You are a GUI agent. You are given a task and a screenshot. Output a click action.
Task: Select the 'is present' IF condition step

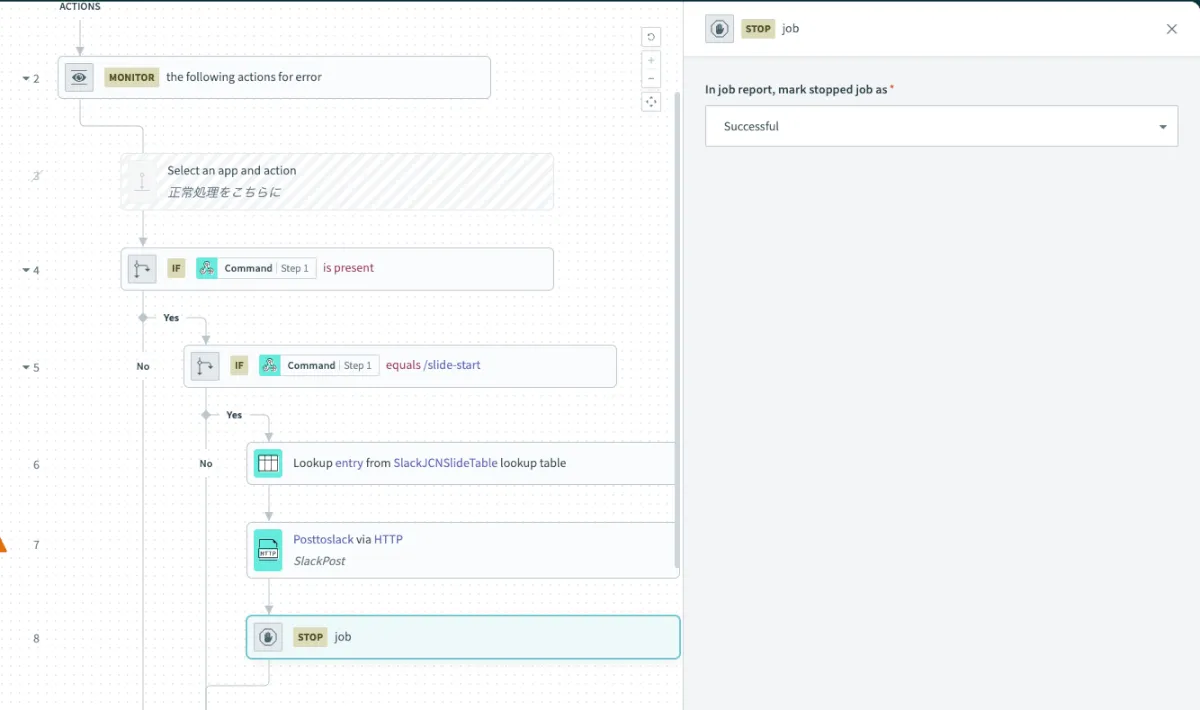pyautogui.click(x=337, y=269)
